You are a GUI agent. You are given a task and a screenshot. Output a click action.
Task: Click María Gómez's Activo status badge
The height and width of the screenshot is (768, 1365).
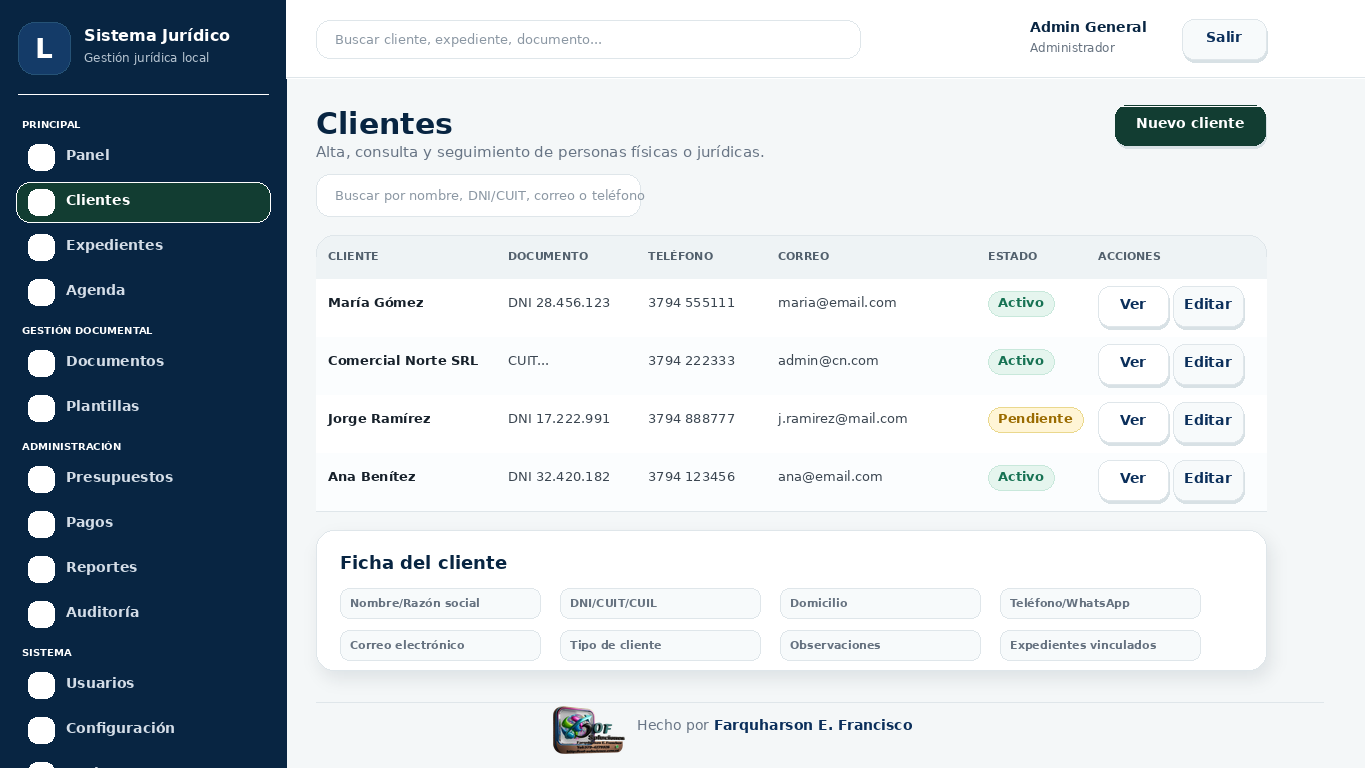pos(1021,303)
